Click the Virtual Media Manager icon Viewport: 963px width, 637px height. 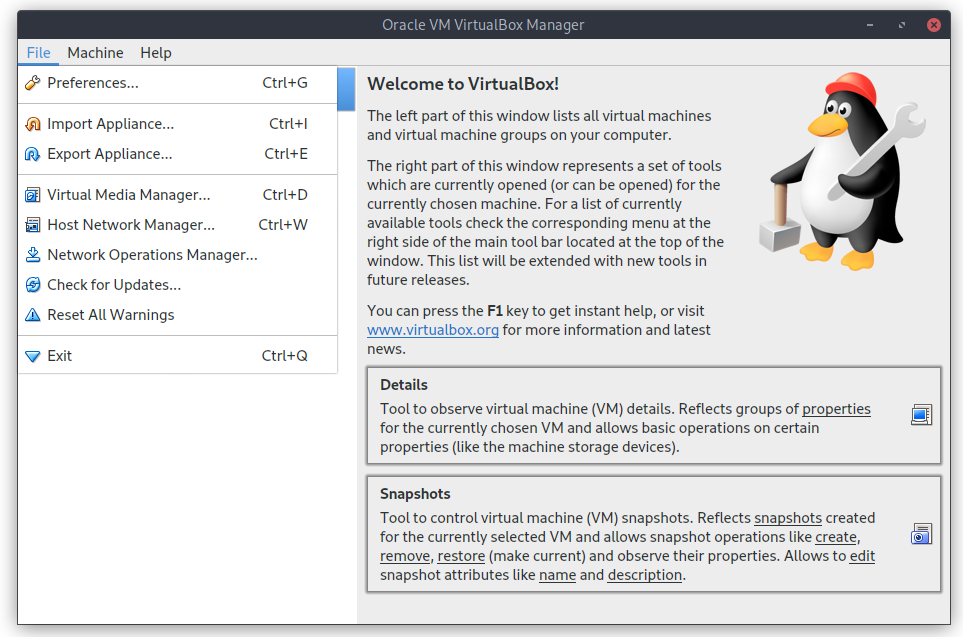click(33, 195)
